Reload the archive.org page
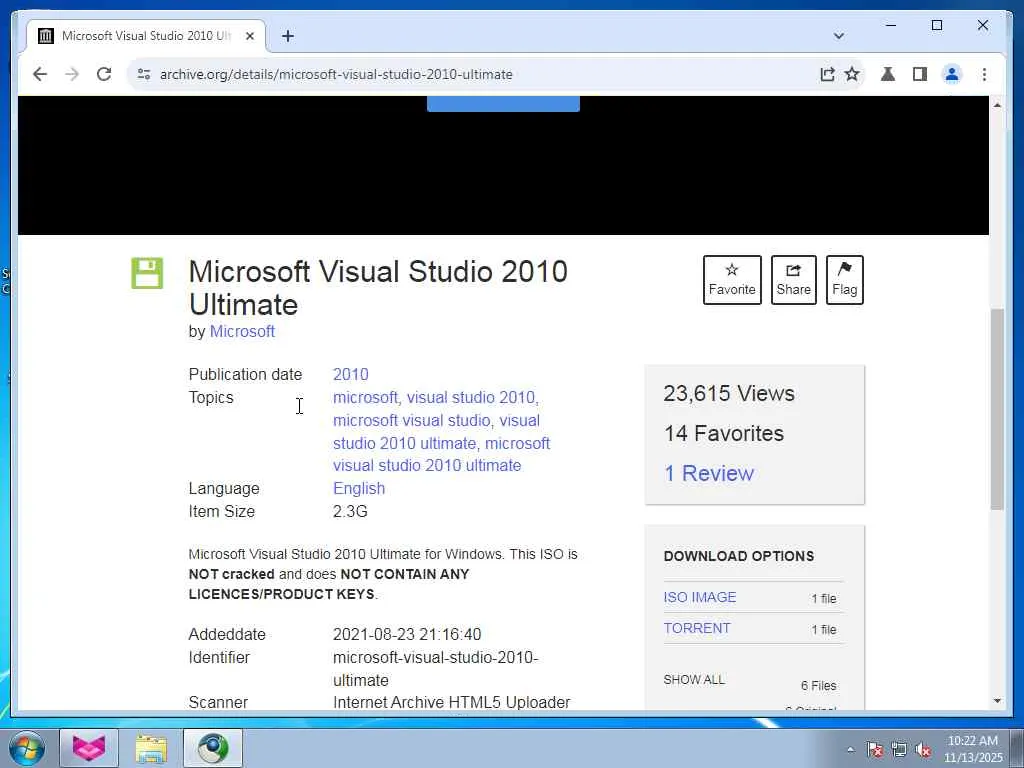The height and width of the screenshot is (768, 1024). pos(104,74)
